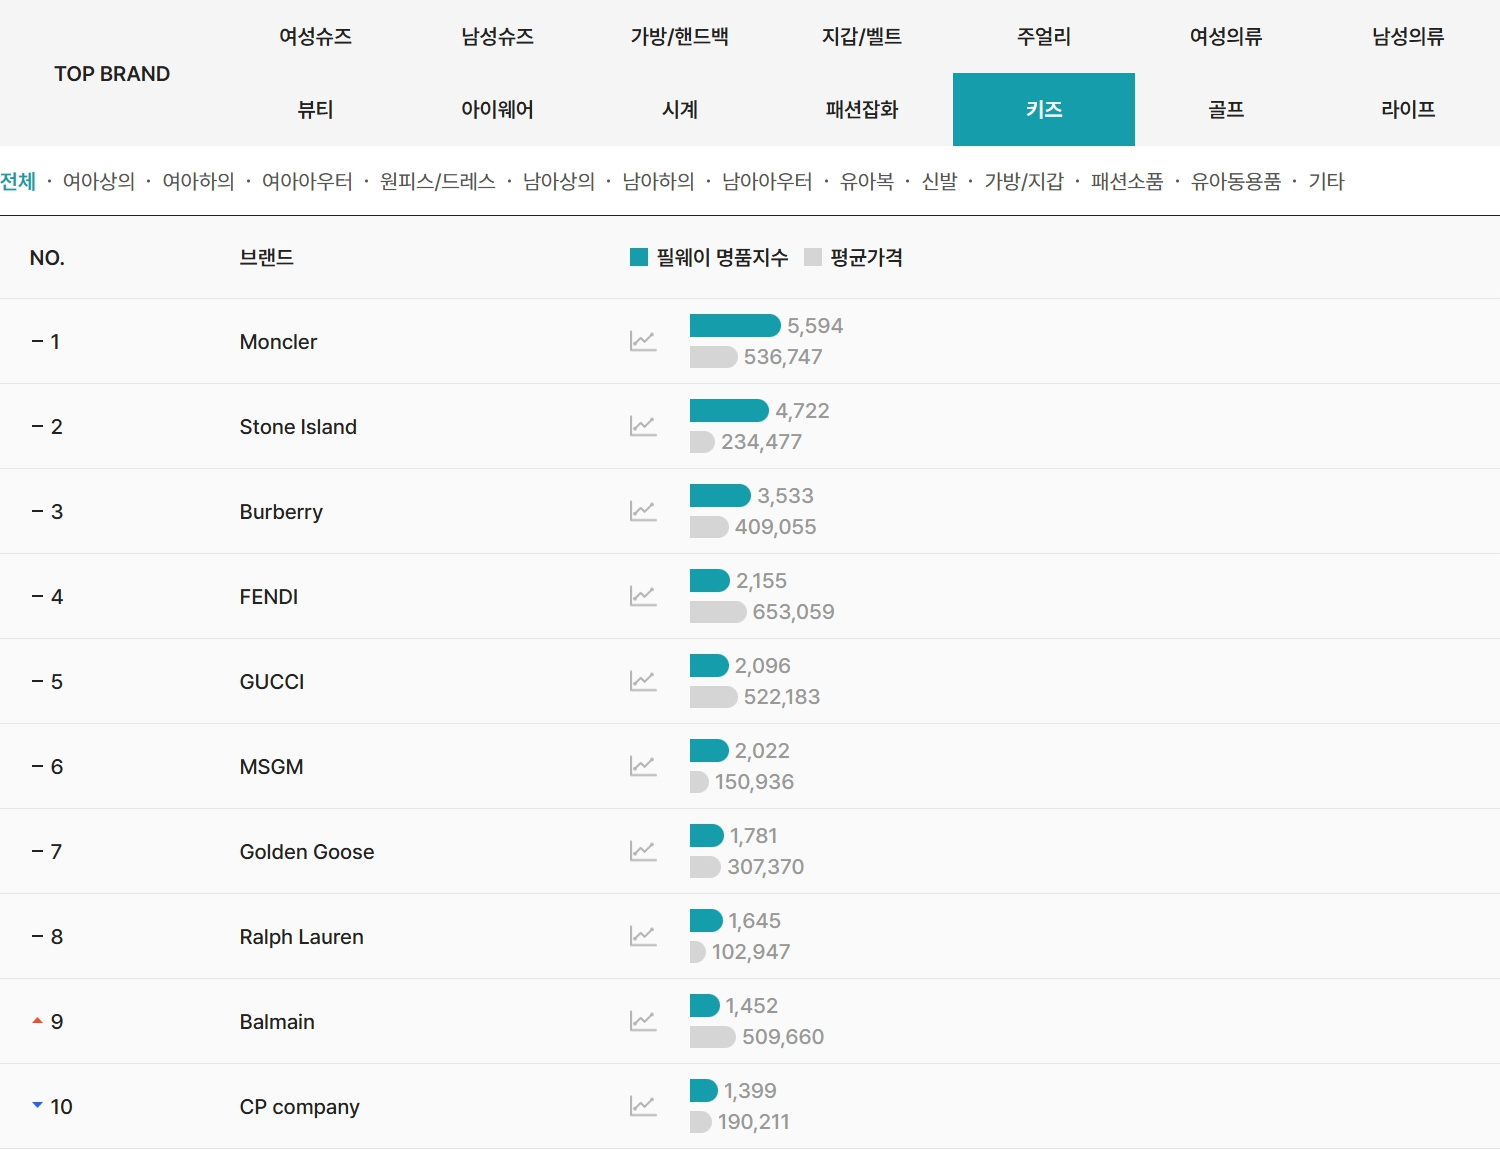Open the 주얼리 category tab

(x=1044, y=37)
